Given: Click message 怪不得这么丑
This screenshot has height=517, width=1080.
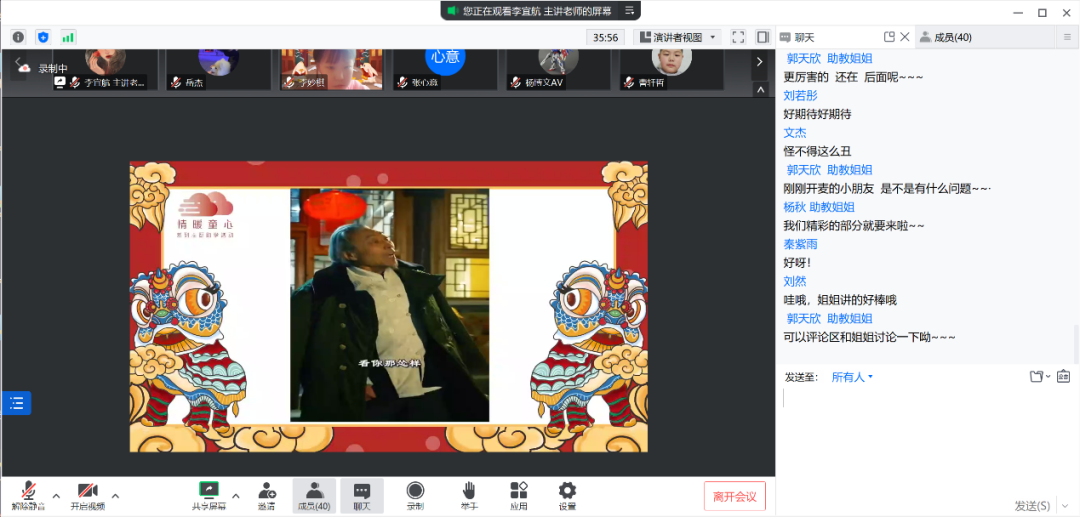Looking at the screenshot, I should [818, 151].
